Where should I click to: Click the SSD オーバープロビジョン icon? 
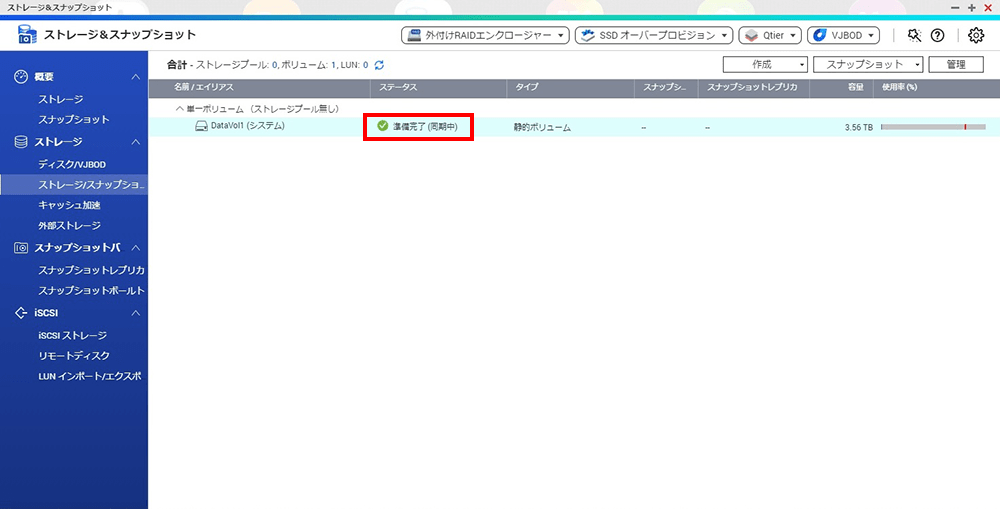click(588, 35)
